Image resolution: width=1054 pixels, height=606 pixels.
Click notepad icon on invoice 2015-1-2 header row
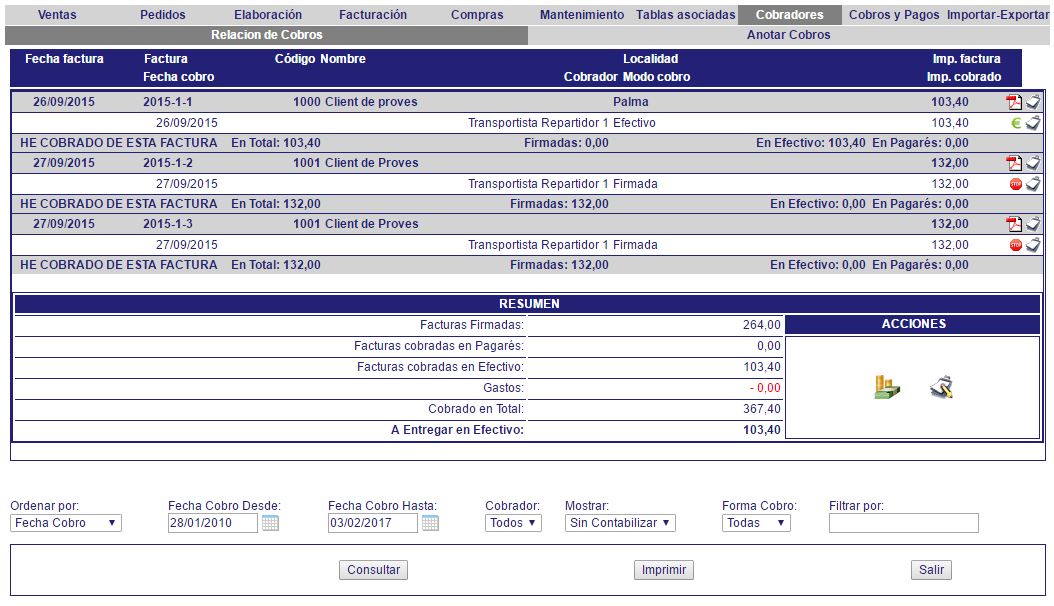point(1033,163)
